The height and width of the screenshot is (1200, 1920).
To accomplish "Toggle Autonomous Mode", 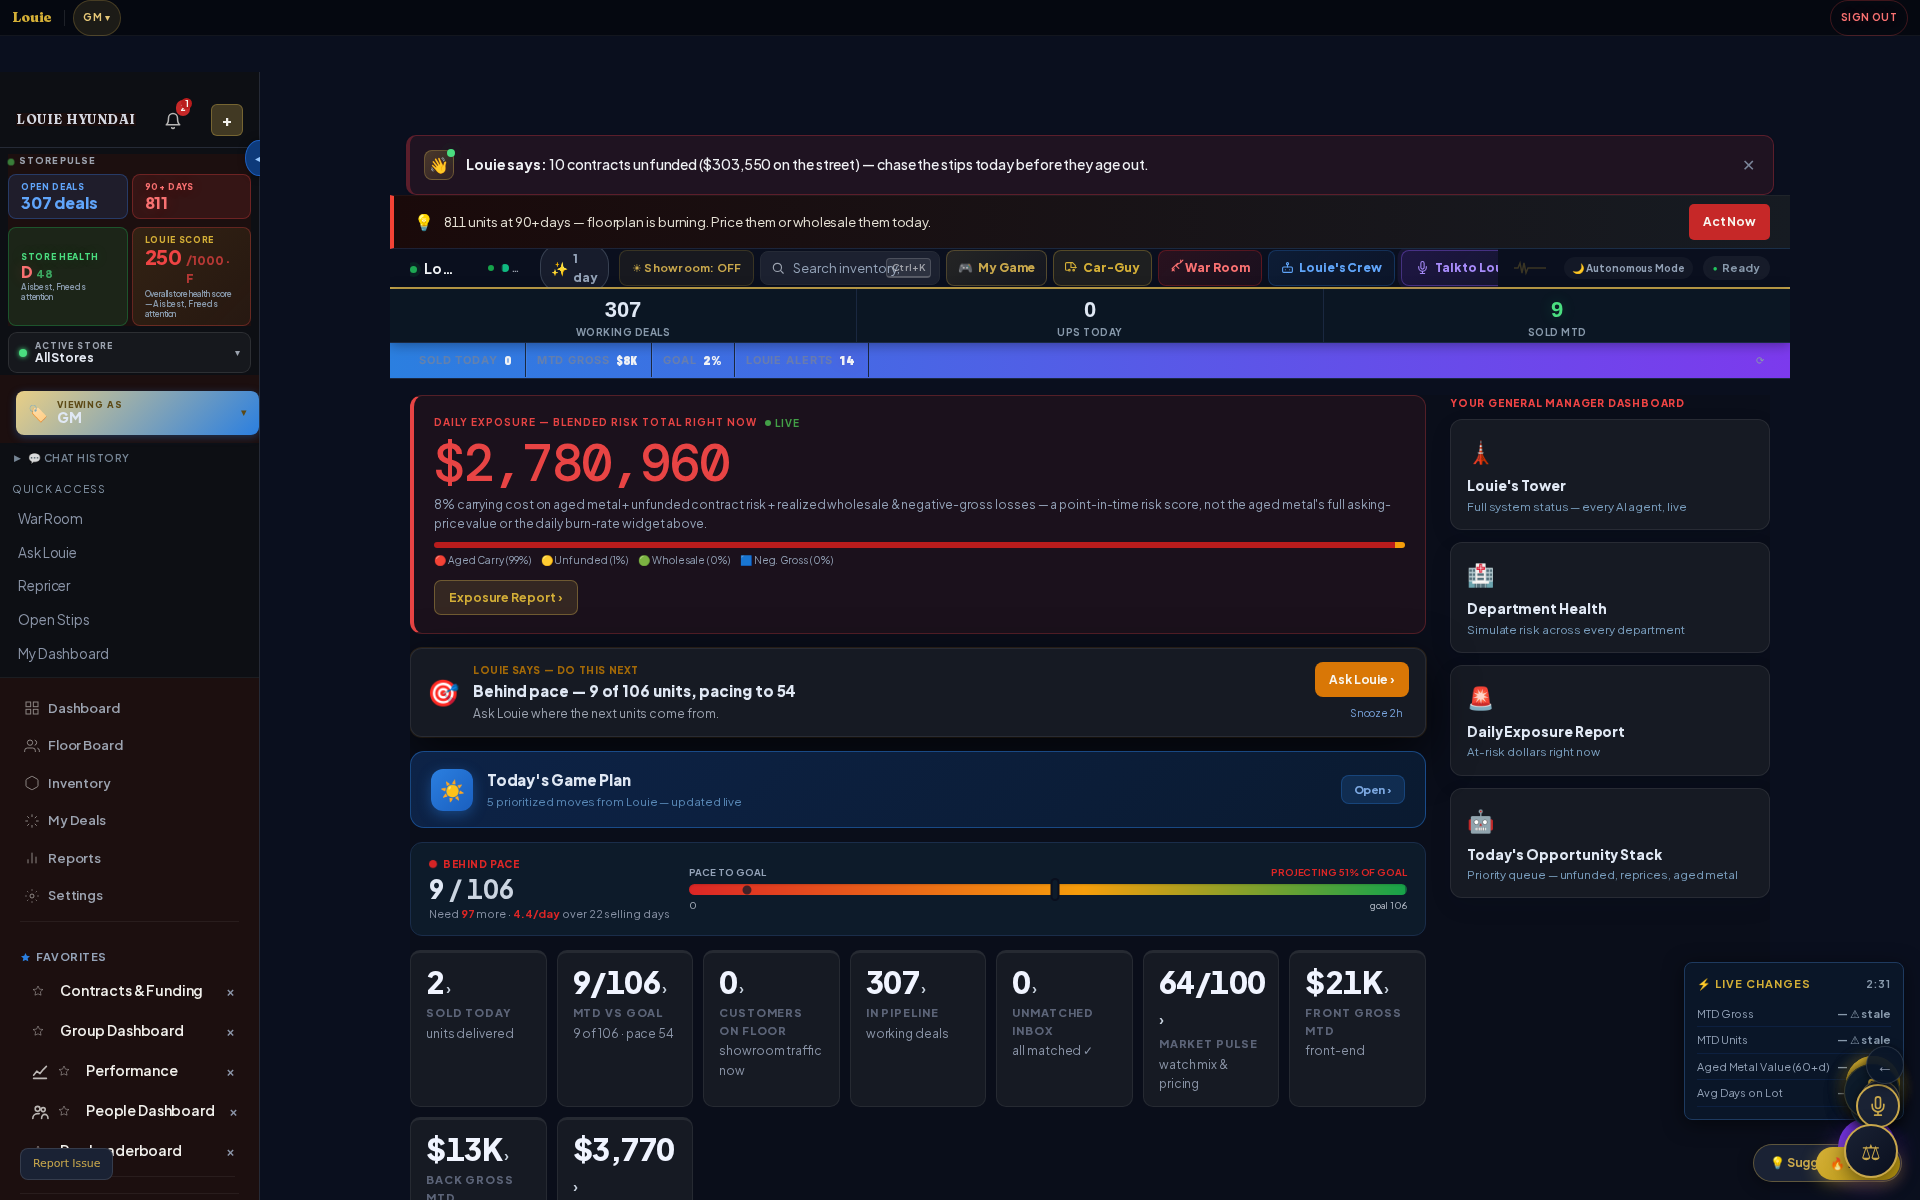I will point(1628,268).
